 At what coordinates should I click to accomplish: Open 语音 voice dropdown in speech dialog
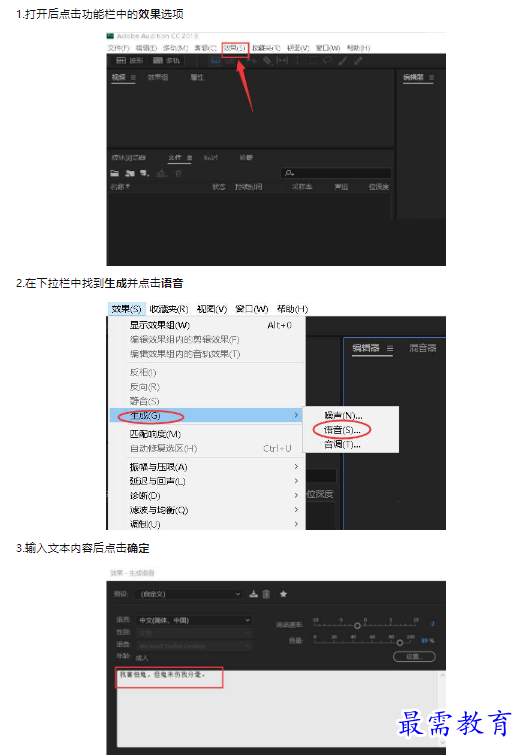[x=194, y=646]
